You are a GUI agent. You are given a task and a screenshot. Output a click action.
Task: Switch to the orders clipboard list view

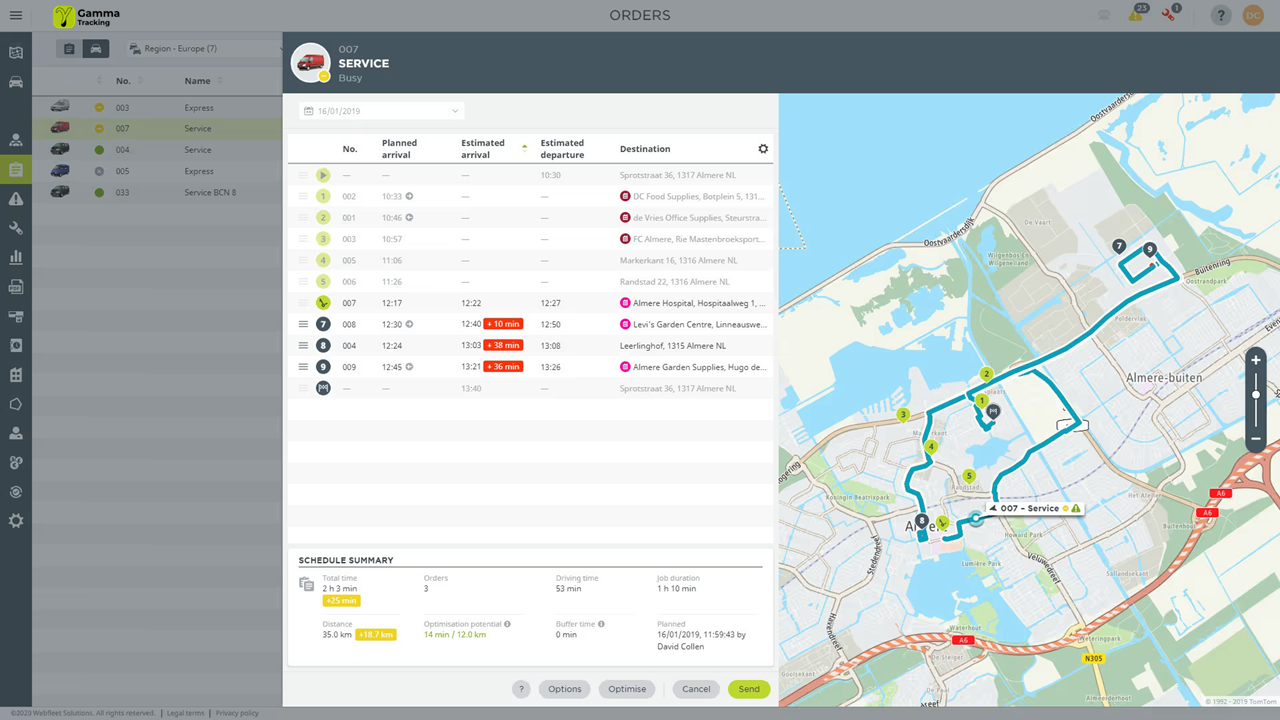pos(69,49)
